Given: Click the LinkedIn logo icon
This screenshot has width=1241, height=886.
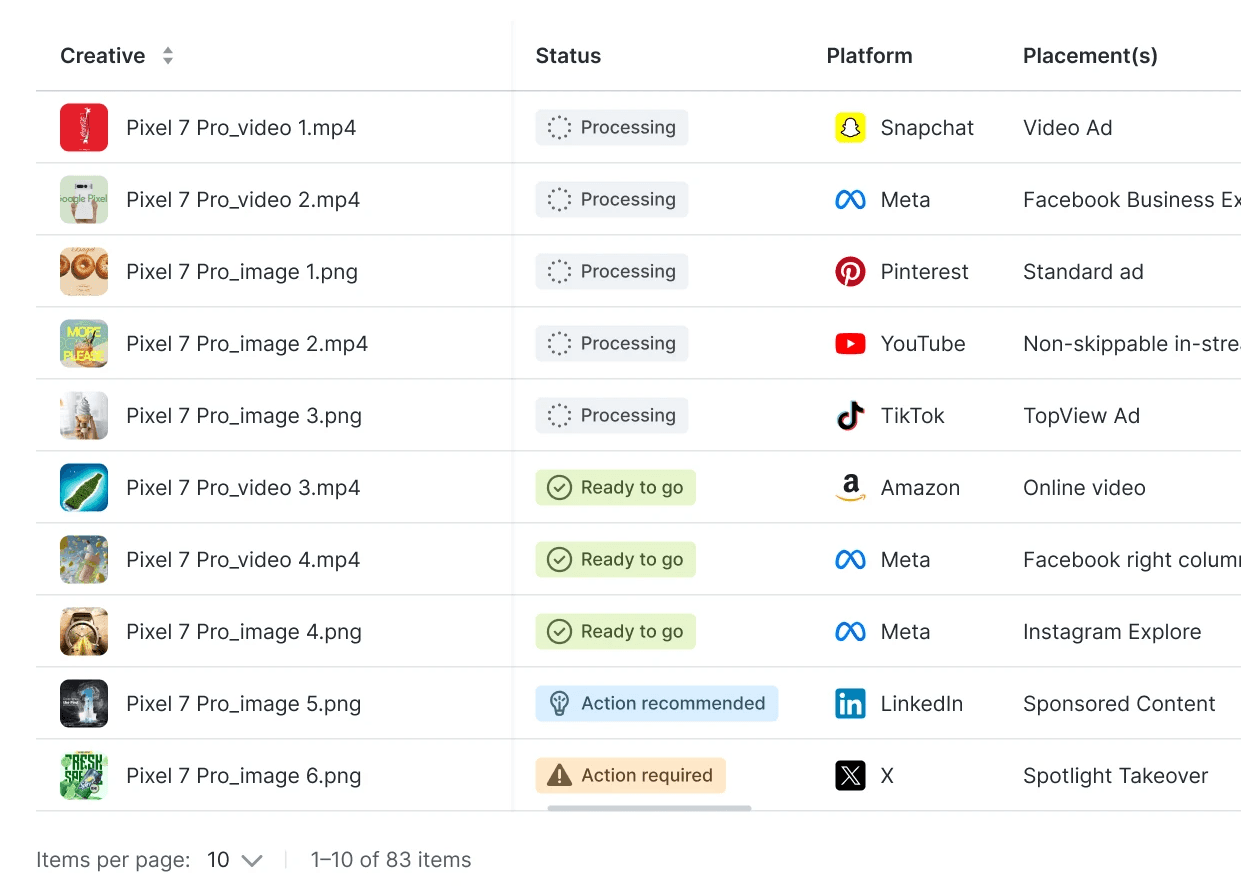Looking at the screenshot, I should [850, 704].
